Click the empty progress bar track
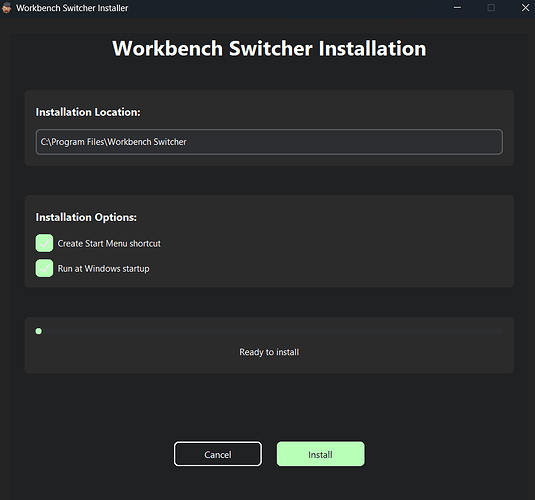 [x=269, y=331]
